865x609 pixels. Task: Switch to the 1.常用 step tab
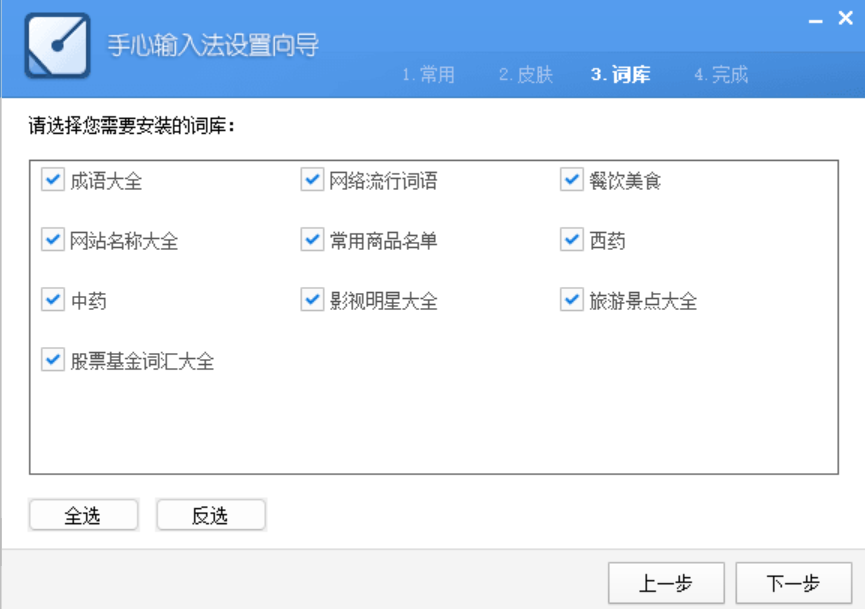pos(428,74)
